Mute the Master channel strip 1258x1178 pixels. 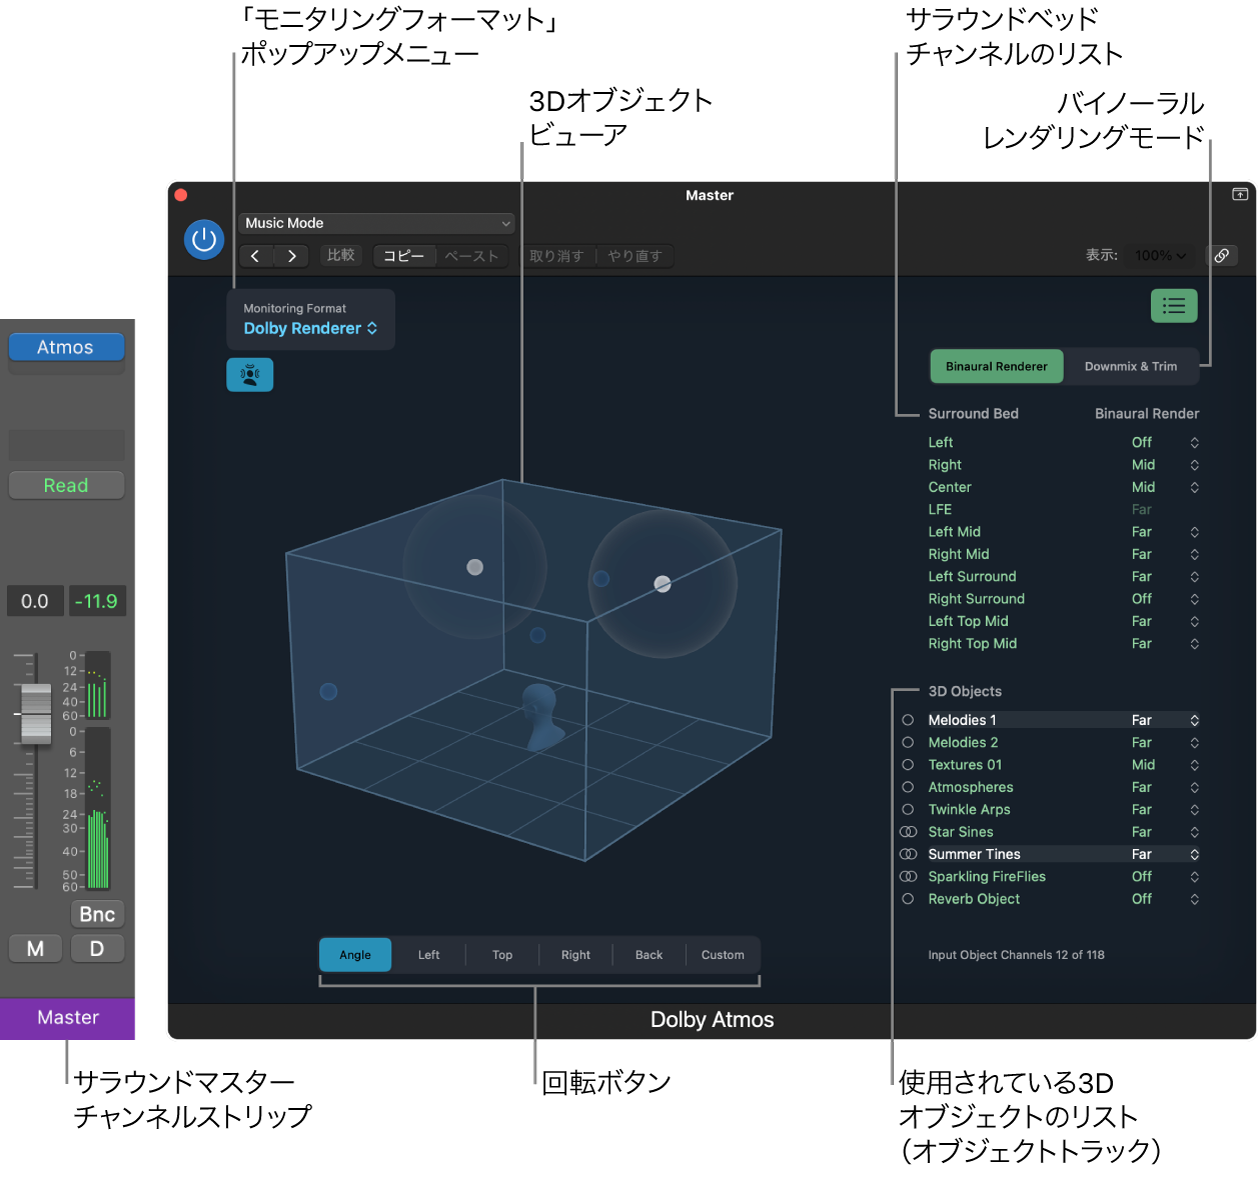click(35, 949)
